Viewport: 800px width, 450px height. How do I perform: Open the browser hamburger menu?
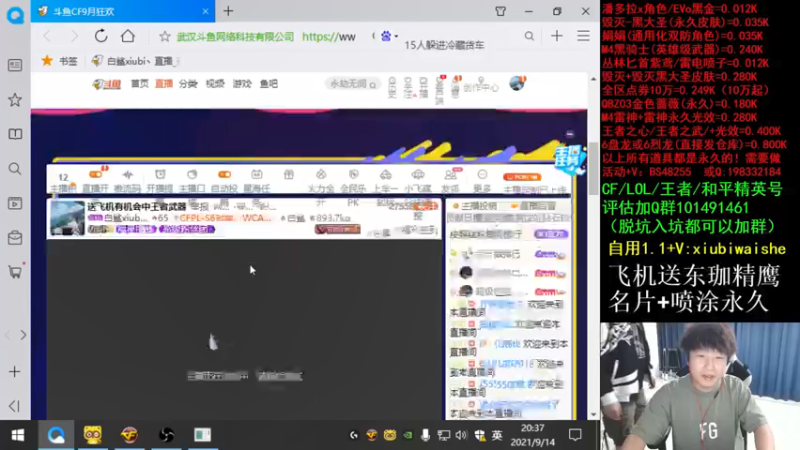(583, 36)
